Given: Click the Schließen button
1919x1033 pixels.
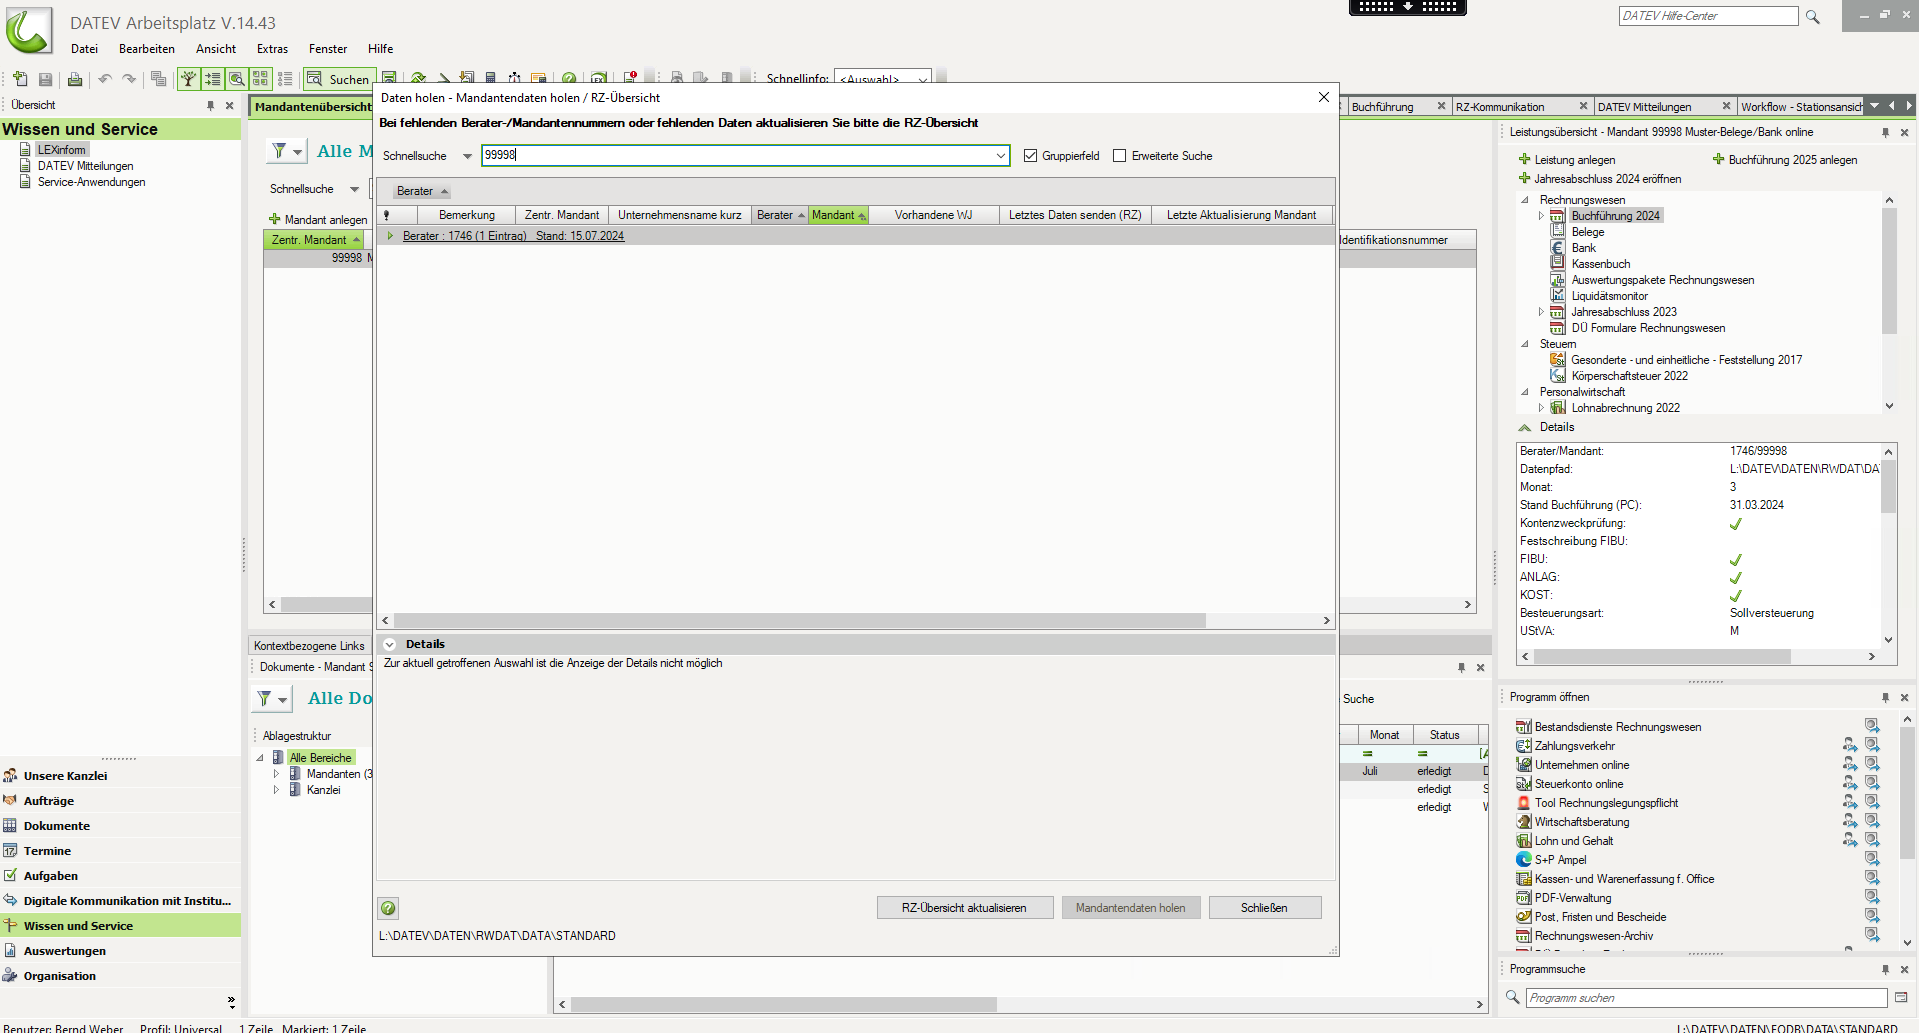Looking at the screenshot, I should point(1264,908).
